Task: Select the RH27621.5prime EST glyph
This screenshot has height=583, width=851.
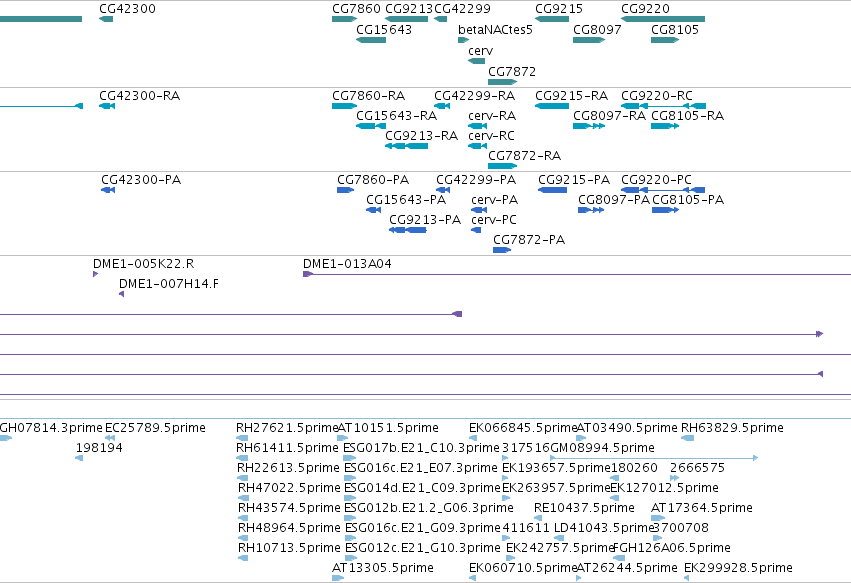Action: click(242, 438)
